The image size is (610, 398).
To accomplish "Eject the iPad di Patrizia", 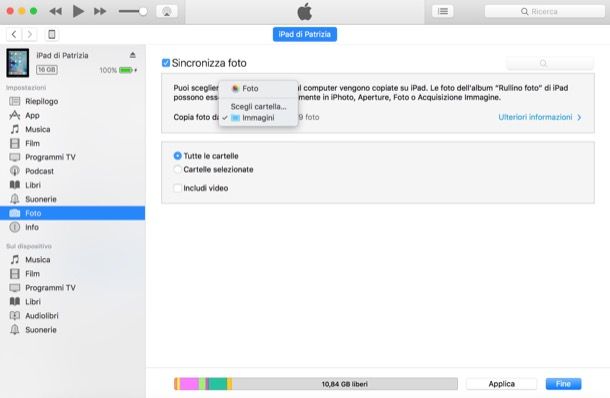I will pos(133,55).
